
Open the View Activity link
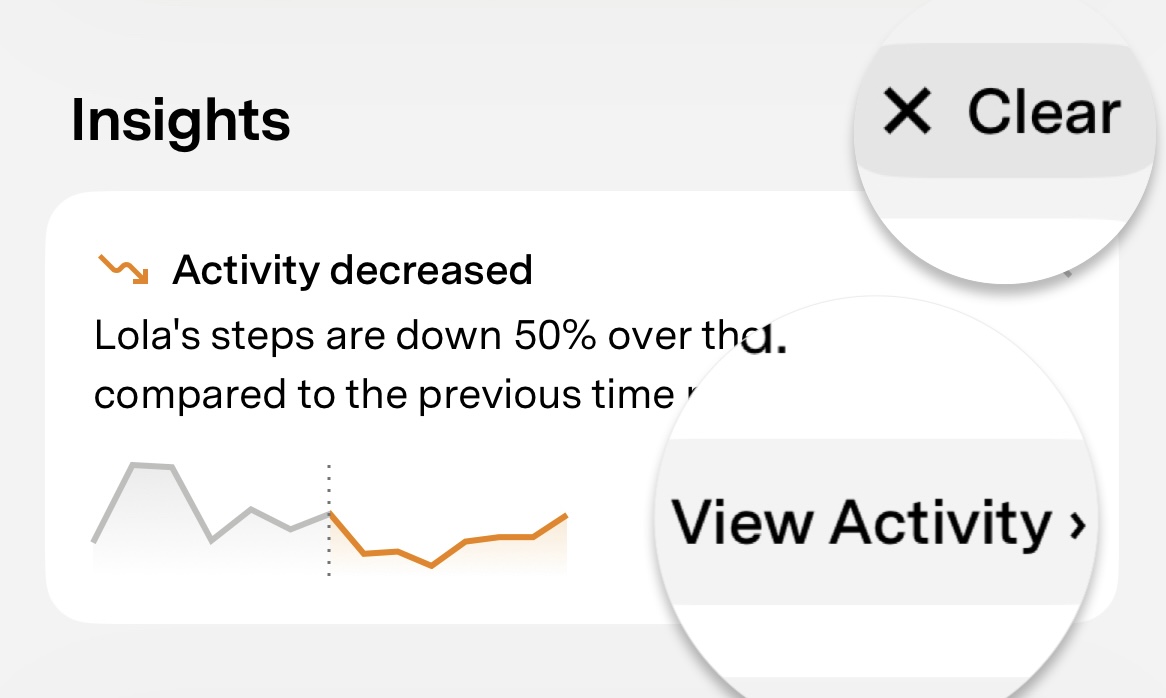[860, 522]
